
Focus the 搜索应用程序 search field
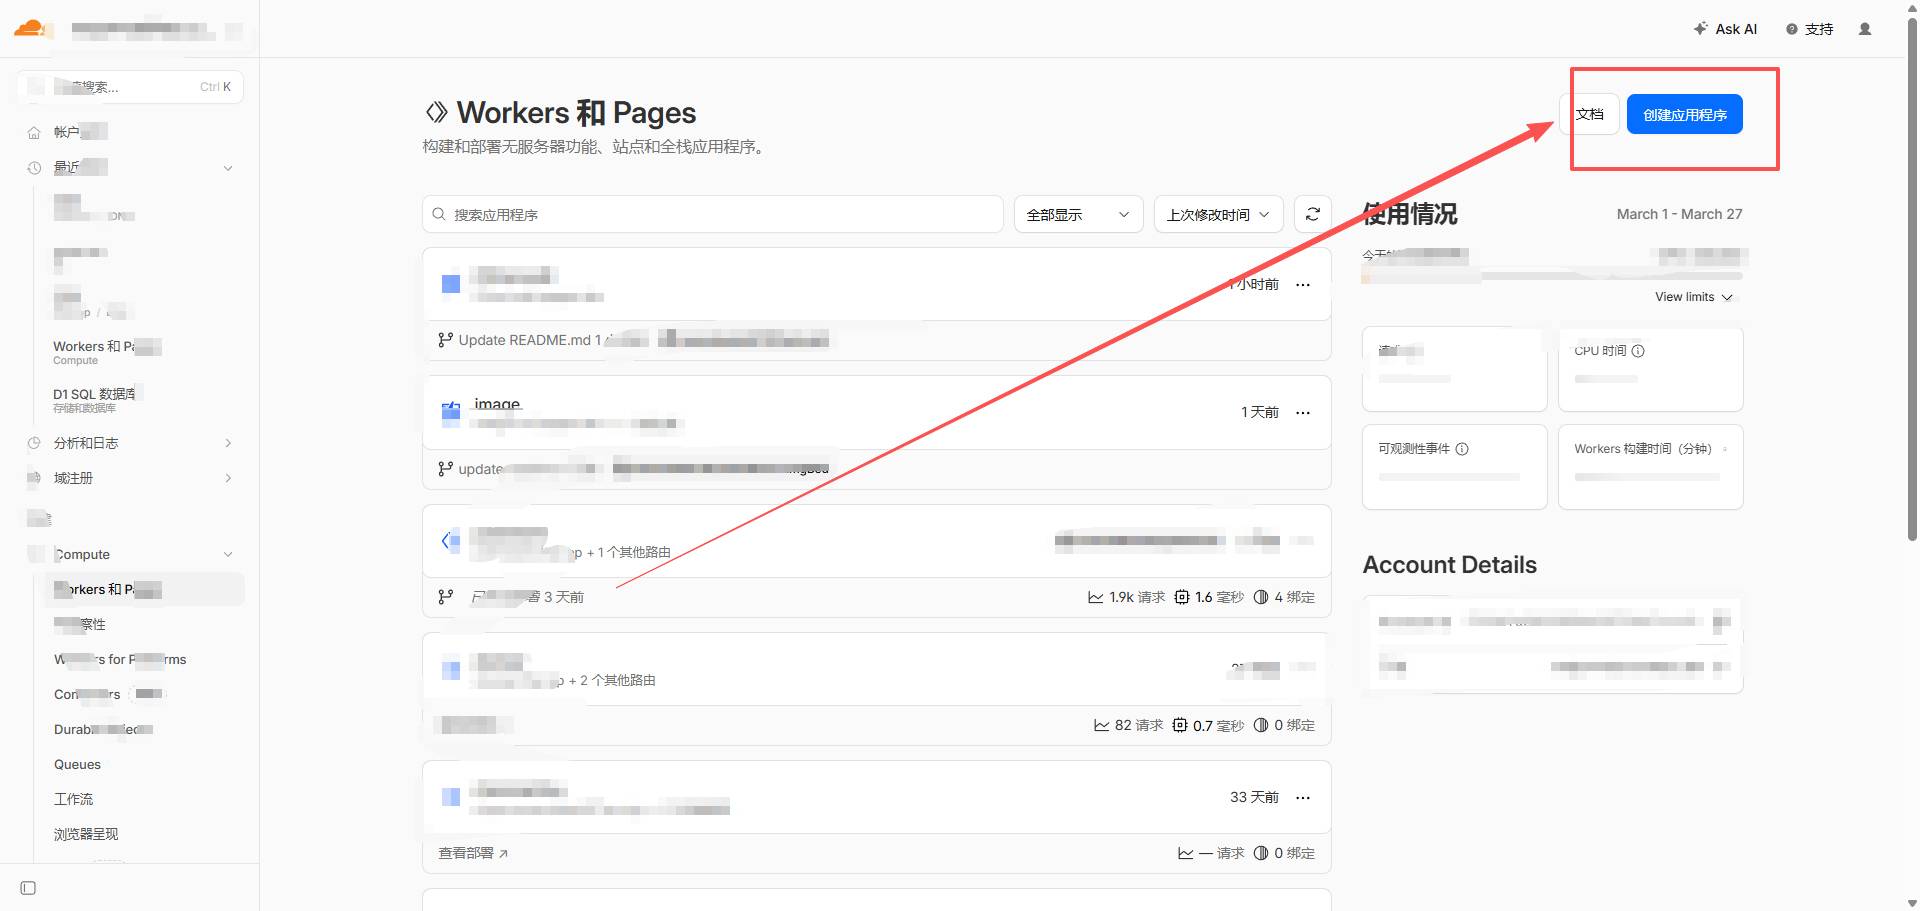(713, 214)
